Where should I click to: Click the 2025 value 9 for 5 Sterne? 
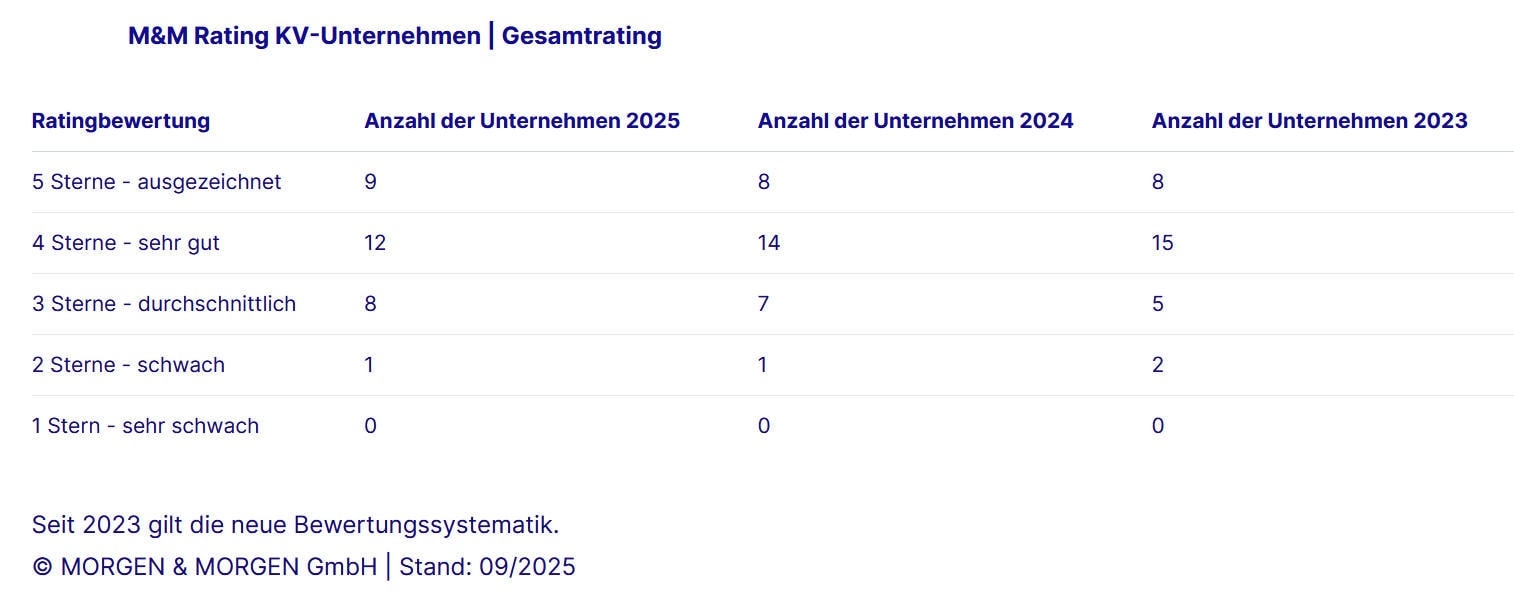(x=371, y=182)
